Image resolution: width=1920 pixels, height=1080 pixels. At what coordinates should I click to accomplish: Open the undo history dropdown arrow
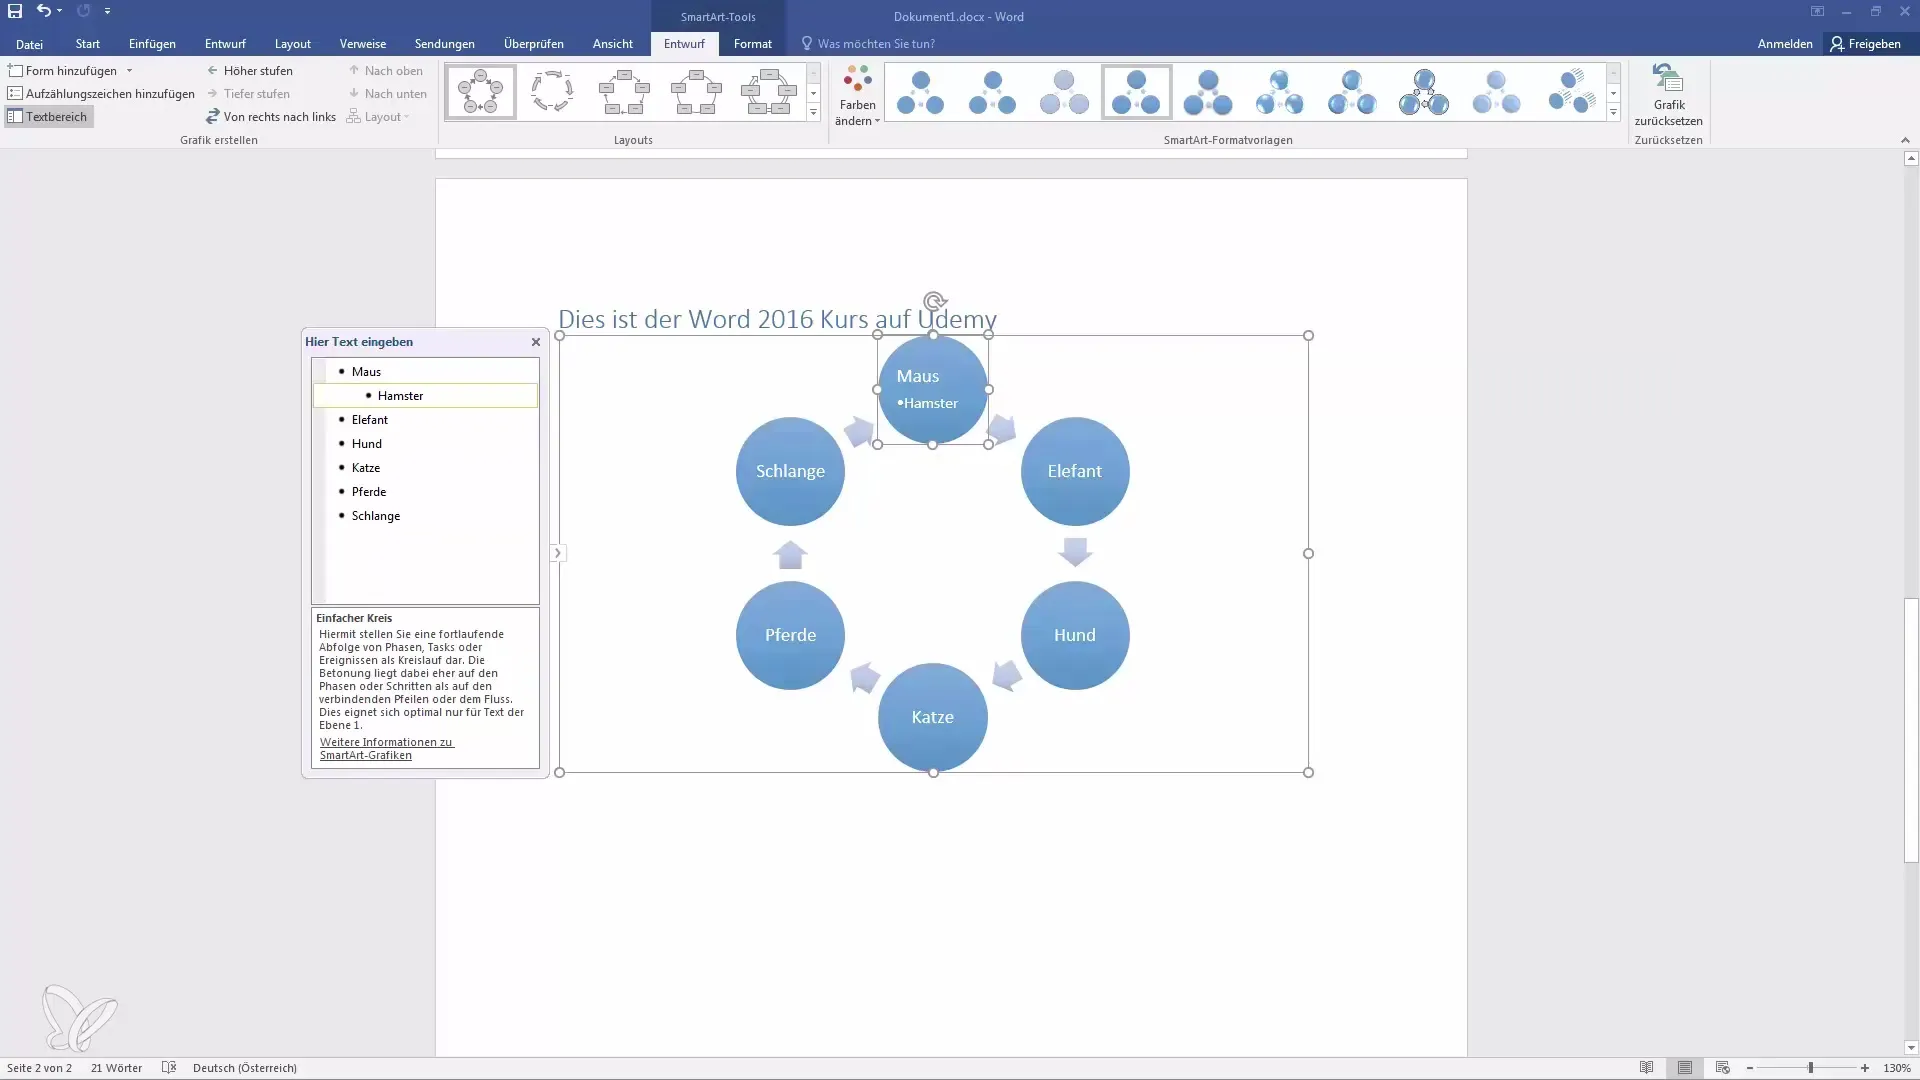(x=60, y=11)
